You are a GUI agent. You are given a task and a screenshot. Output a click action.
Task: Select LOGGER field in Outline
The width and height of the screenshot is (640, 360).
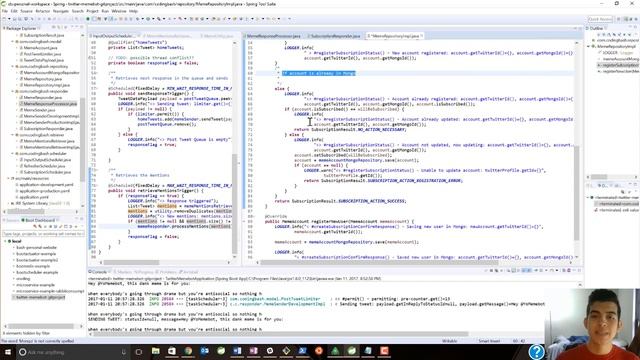[616, 53]
